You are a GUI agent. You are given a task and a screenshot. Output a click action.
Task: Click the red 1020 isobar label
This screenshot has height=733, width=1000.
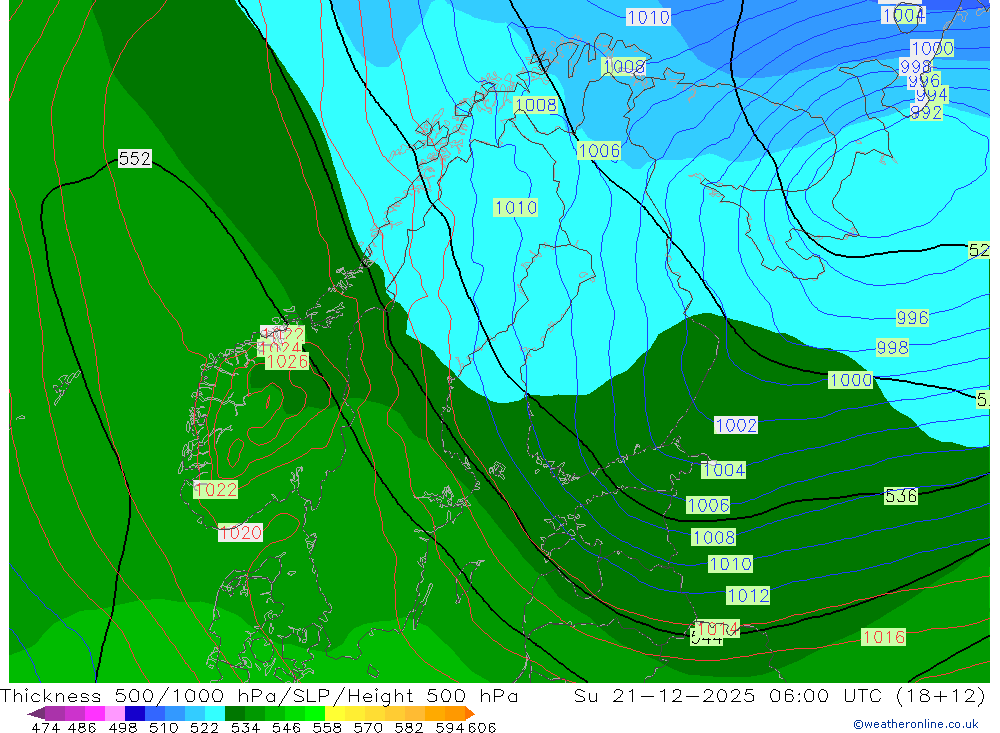tap(240, 533)
